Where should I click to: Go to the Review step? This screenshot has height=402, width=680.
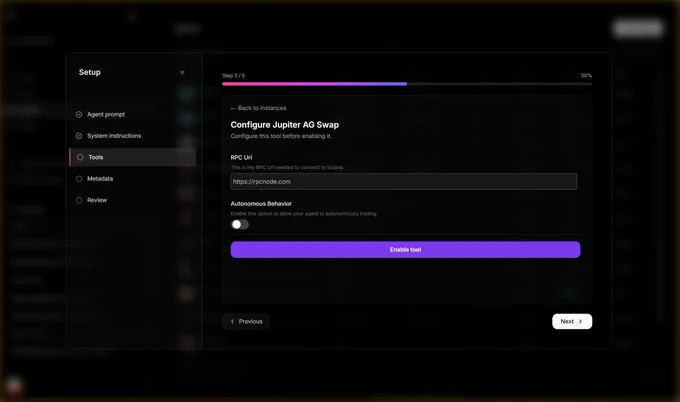pyautogui.click(x=97, y=200)
